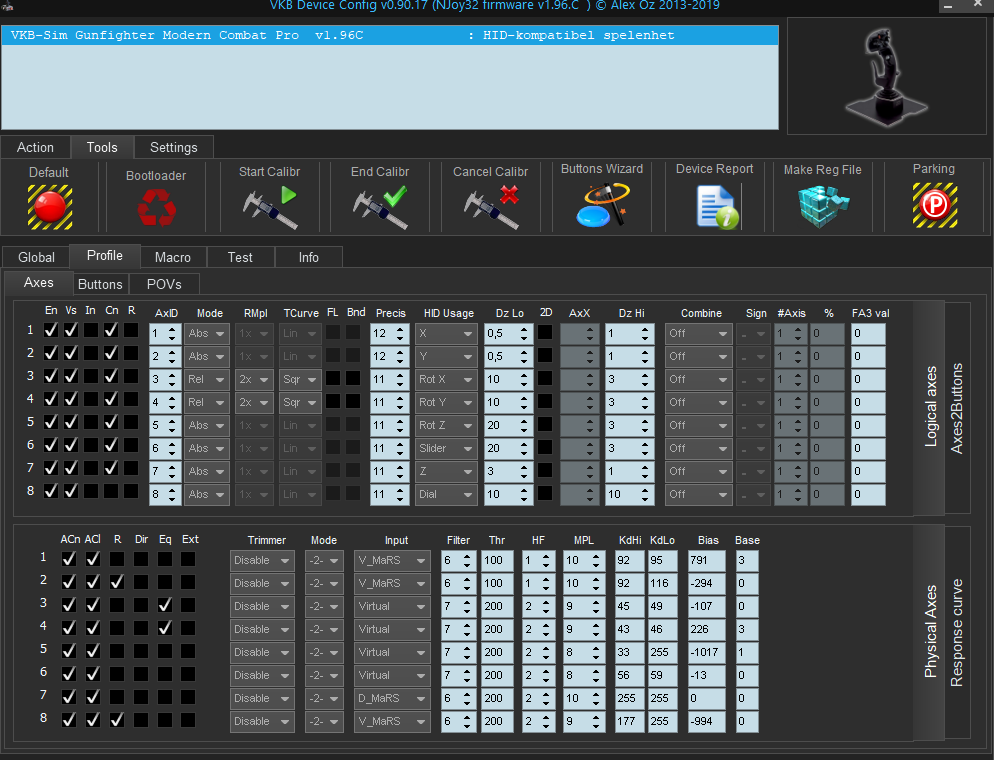Toggle R checkbox for physical axis 2
Image resolution: width=994 pixels, height=760 pixels.
117,582
